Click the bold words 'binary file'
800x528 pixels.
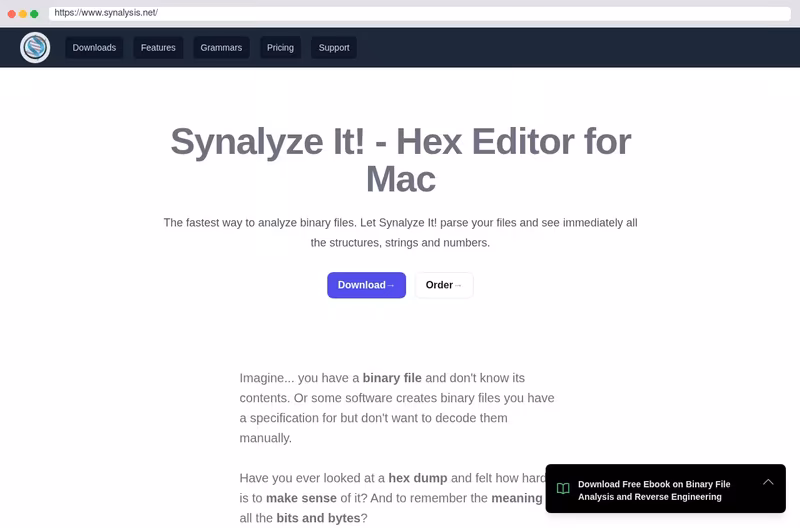coord(392,378)
